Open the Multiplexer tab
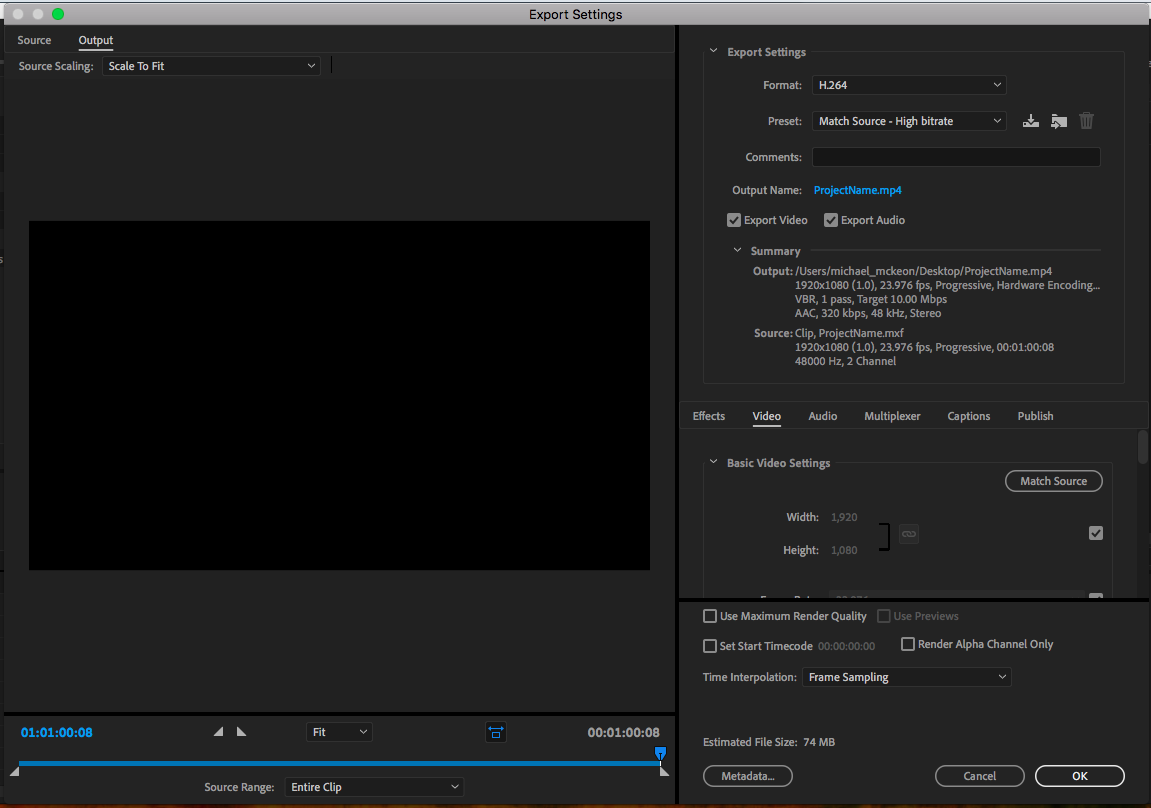 click(x=892, y=416)
